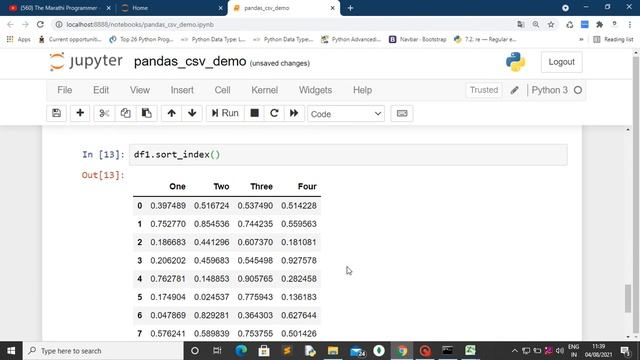This screenshot has width=640, height=360.
Task: Click the Type here to search box
Action: click(103, 351)
